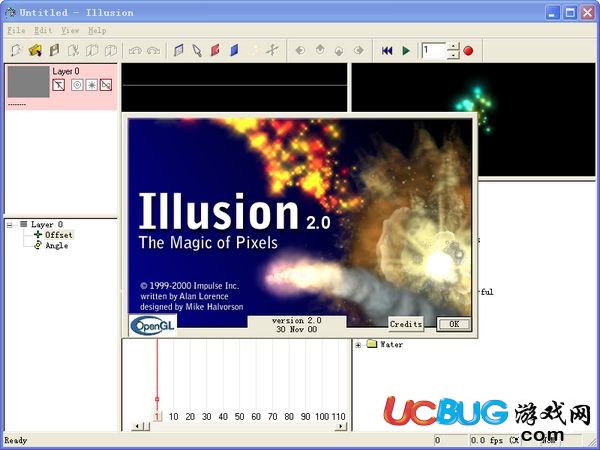Increase the frame number with the up spinner

point(453,46)
